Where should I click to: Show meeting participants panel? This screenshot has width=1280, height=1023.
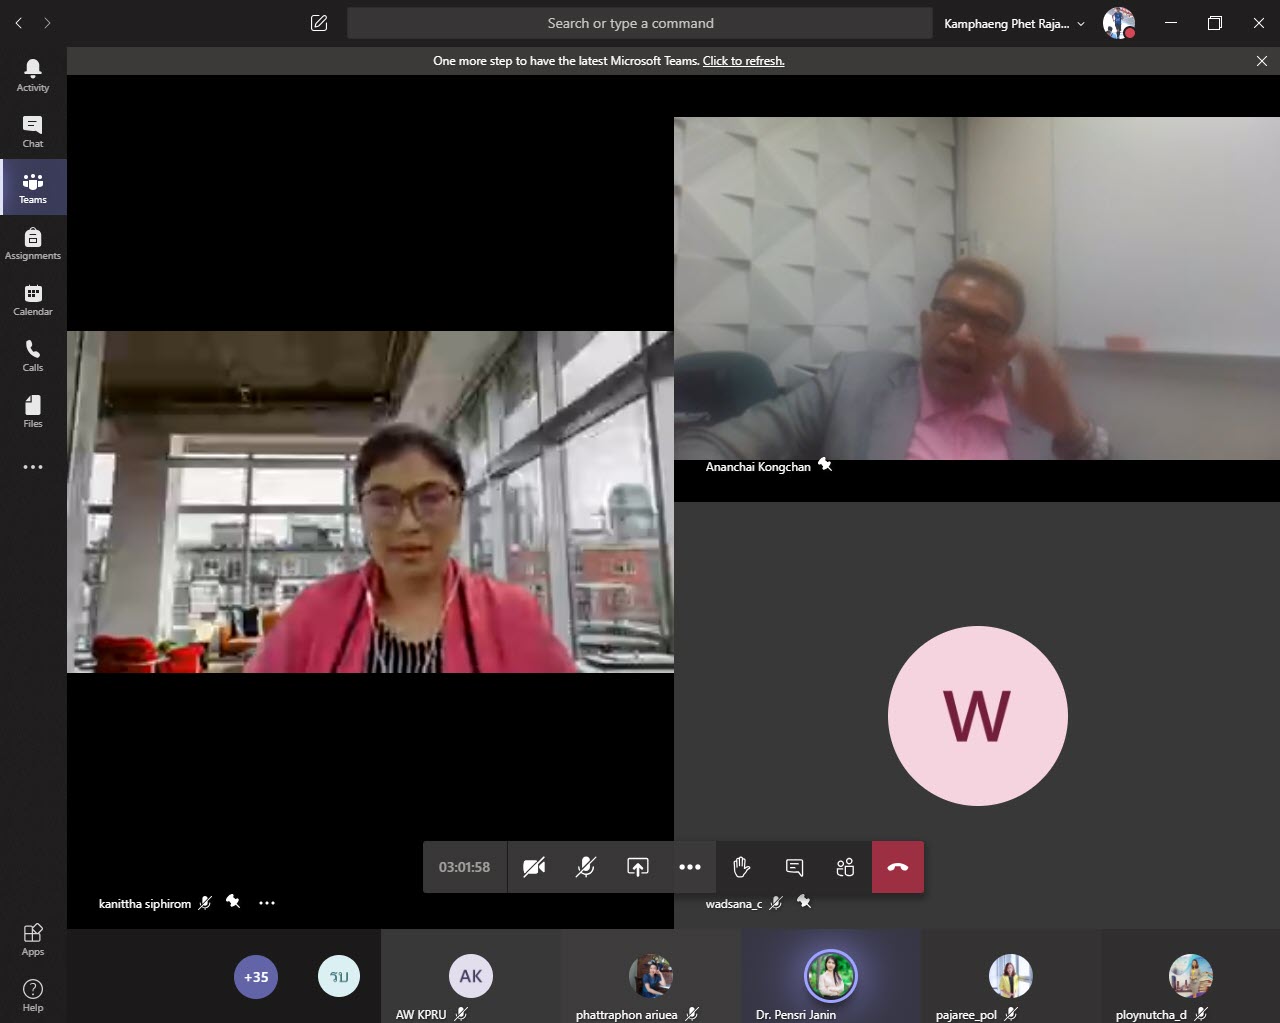coord(845,867)
